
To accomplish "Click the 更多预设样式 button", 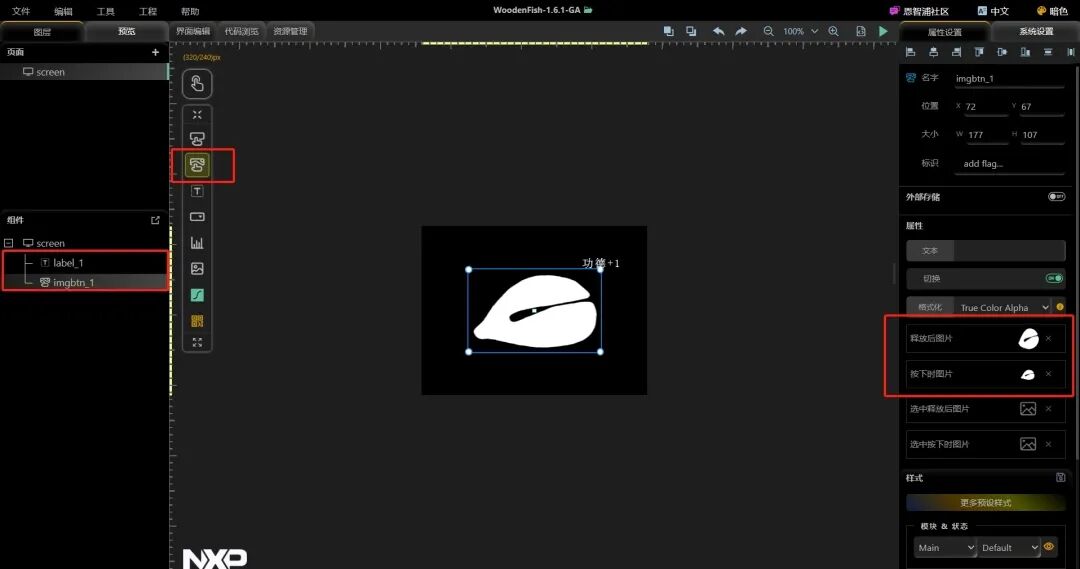I will [x=986, y=503].
